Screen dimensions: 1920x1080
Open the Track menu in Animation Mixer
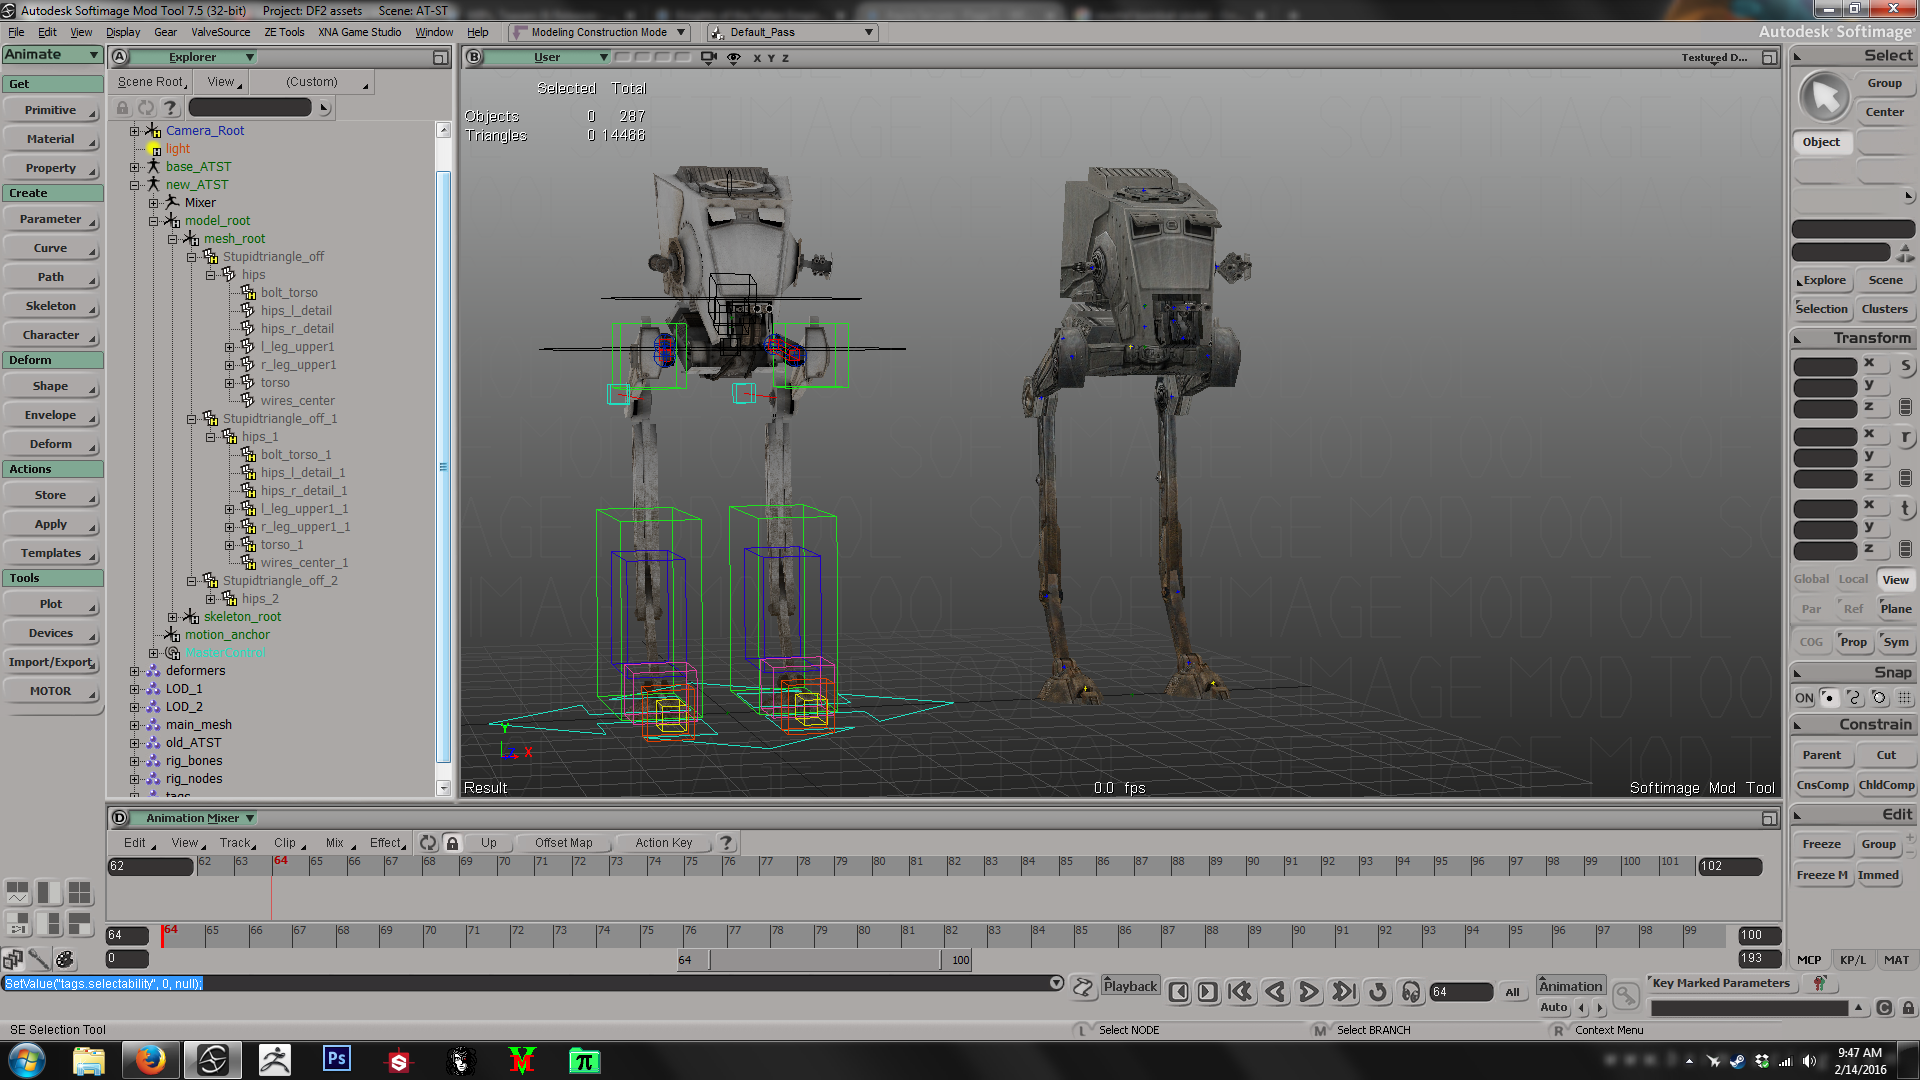[237, 843]
